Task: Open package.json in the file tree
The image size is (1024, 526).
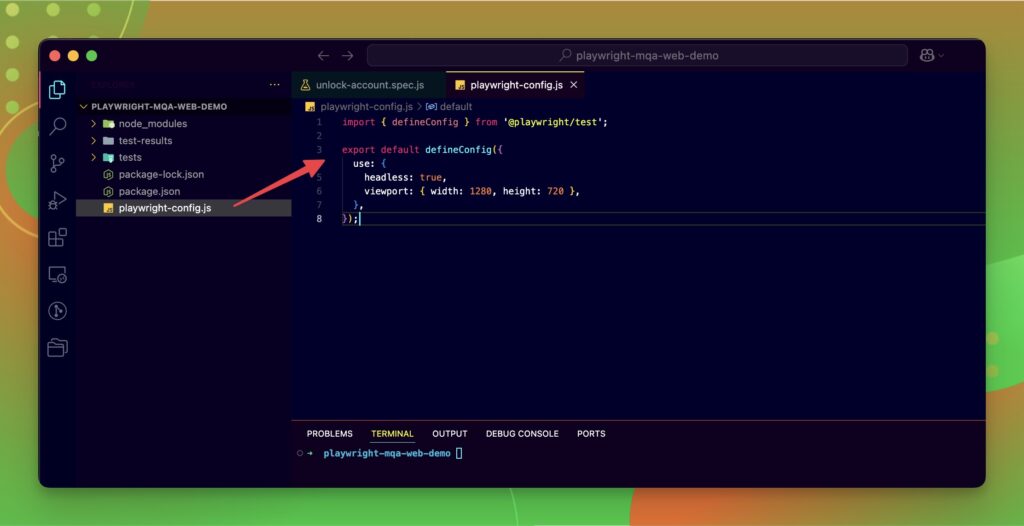Action: tap(149, 191)
